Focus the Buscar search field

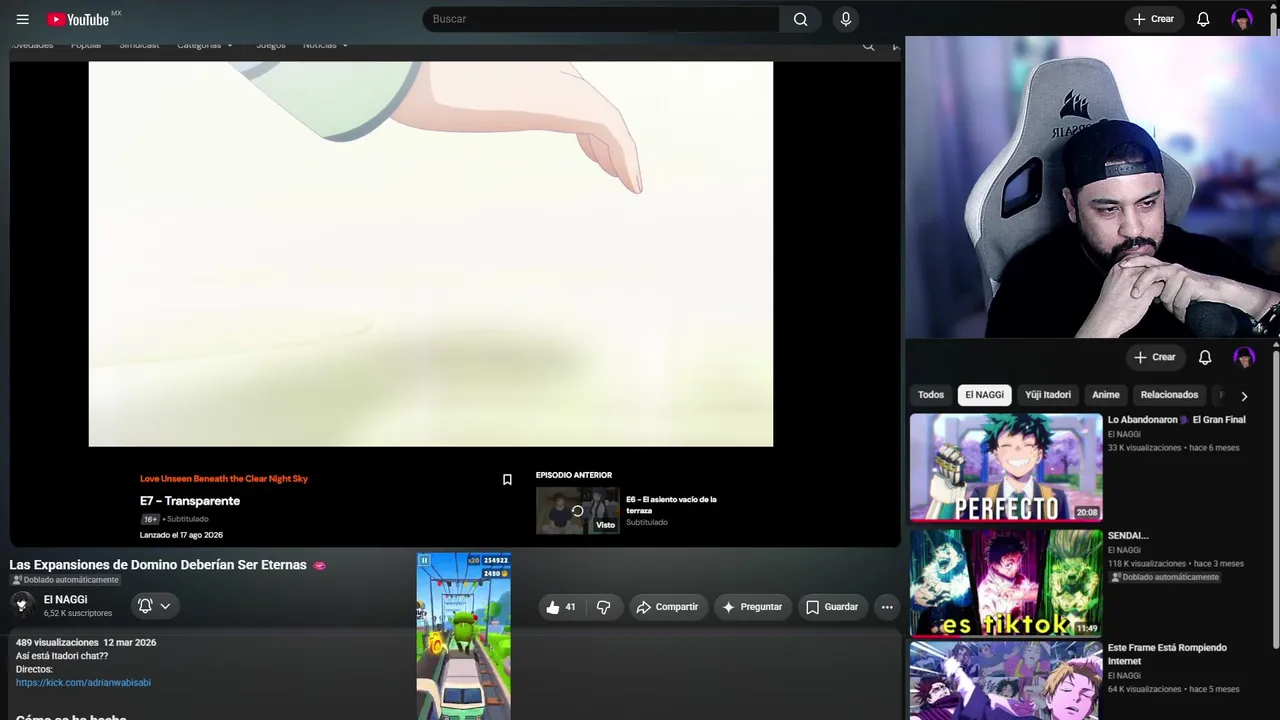pos(601,19)
